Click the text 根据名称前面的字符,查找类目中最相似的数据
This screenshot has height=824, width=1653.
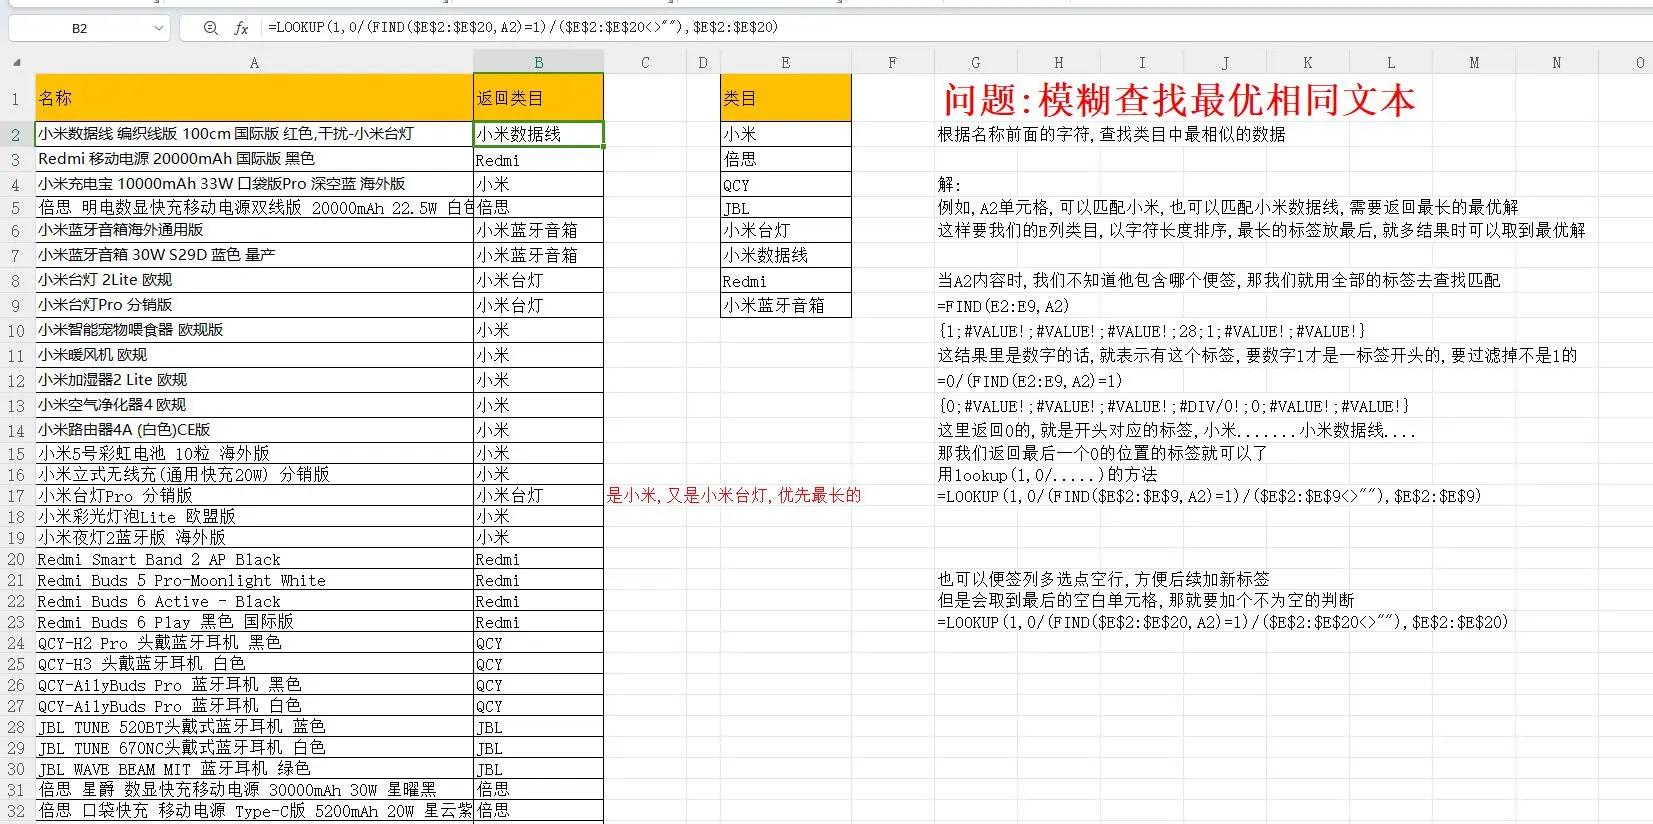1111,134
